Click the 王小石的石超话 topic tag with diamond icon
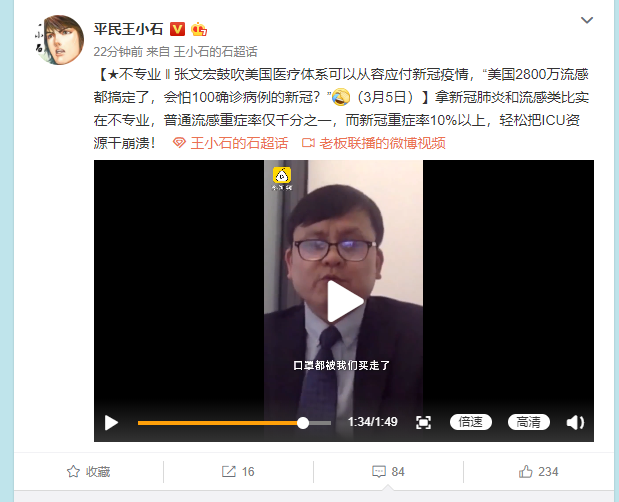Viewport: 619px width, 502px height. click(231, 143)
